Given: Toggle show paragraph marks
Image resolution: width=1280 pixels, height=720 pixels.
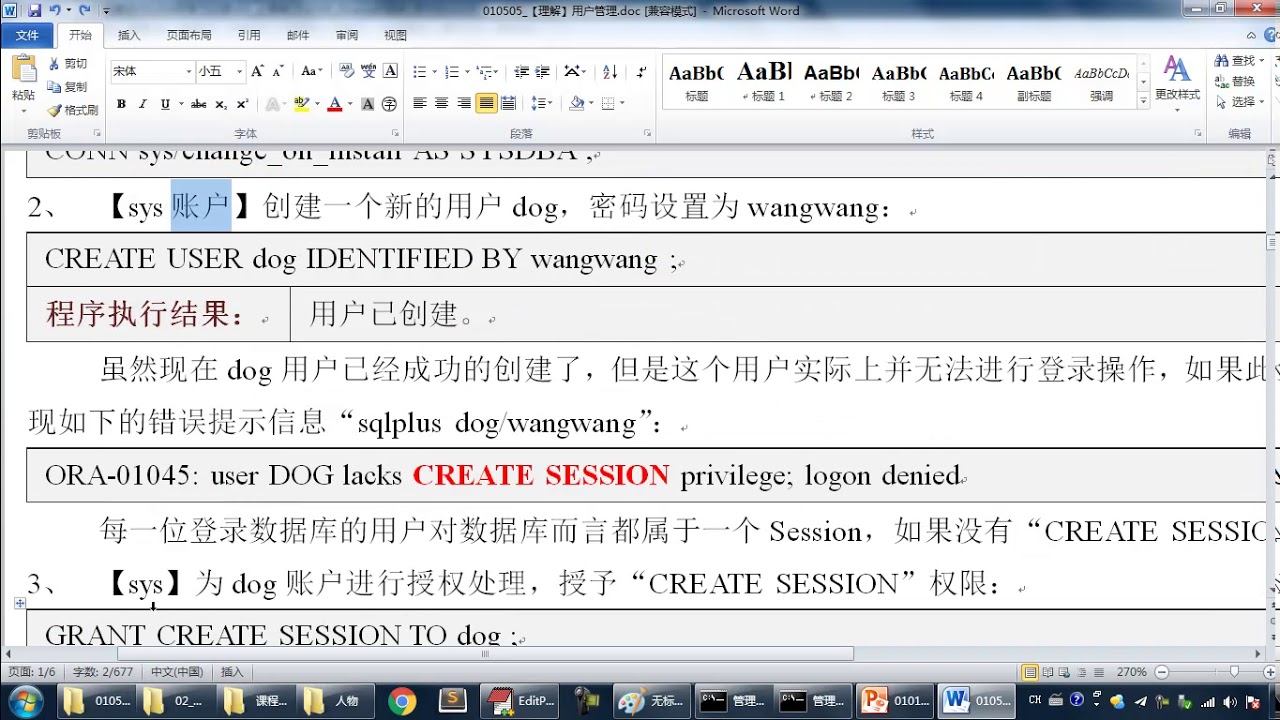Looking at the screenshot, I should pyautogui.click(x=641, y=72).
